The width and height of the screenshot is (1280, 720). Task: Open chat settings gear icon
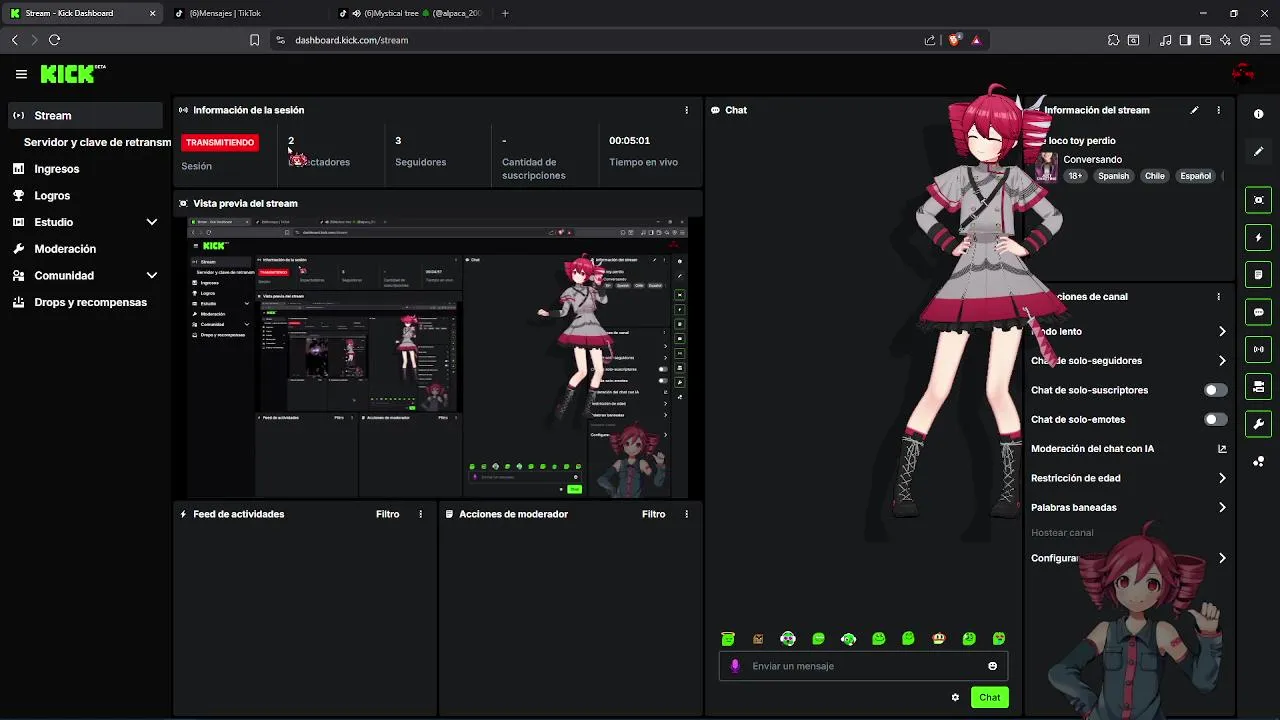point(955,697)
